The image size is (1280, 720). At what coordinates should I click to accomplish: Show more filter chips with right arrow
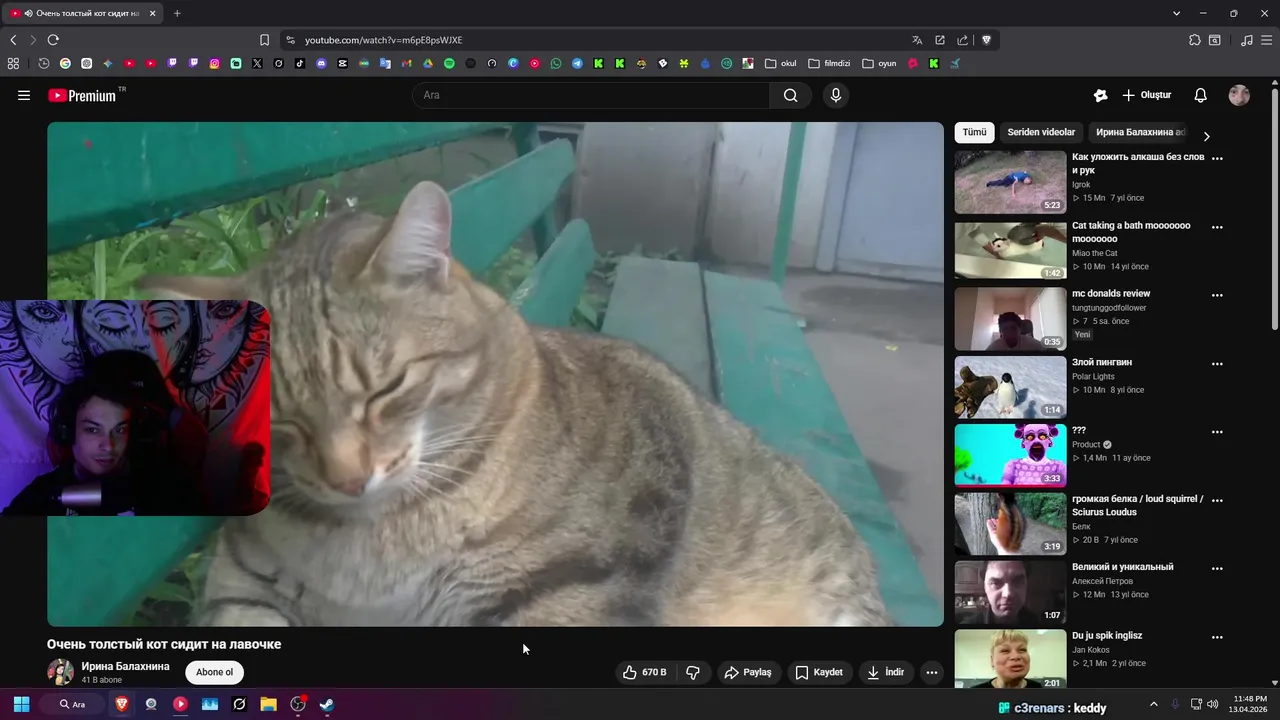1206,136
